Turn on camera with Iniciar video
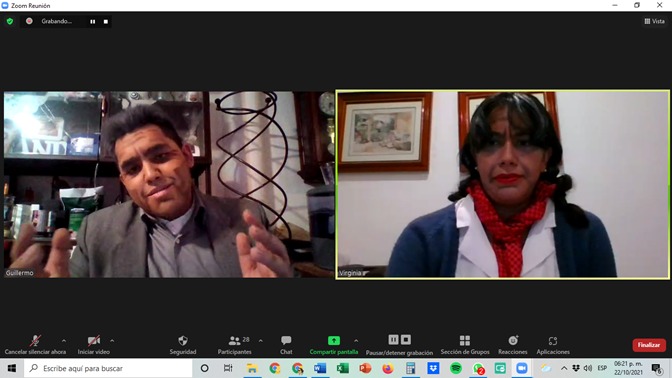The width and height of the screenshot is (672, 378). pos(93,345)
